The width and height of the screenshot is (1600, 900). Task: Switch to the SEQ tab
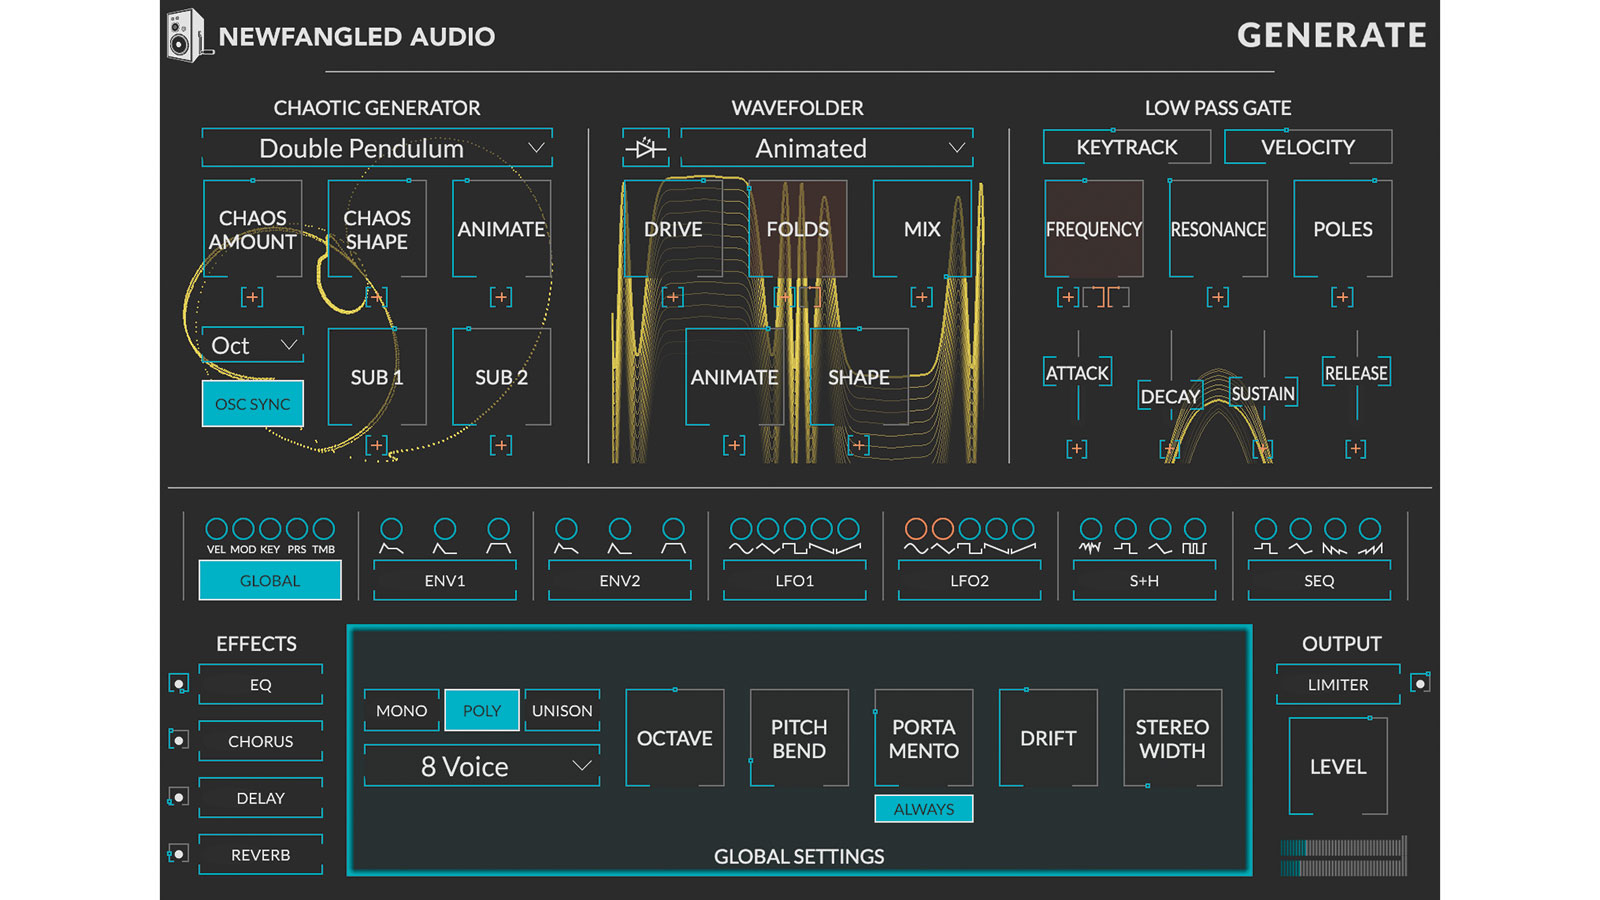click(x=1319, y=580)
